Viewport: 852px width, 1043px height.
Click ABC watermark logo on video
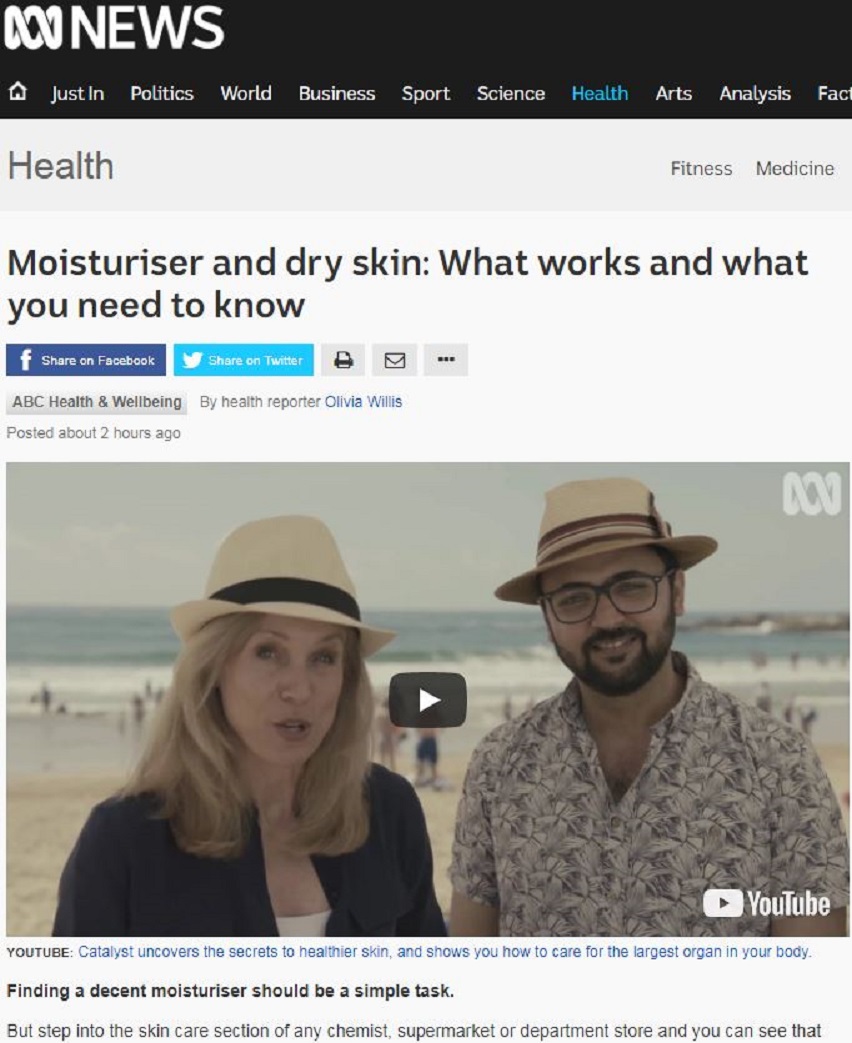pyautogui.click(x=812, y=494)
